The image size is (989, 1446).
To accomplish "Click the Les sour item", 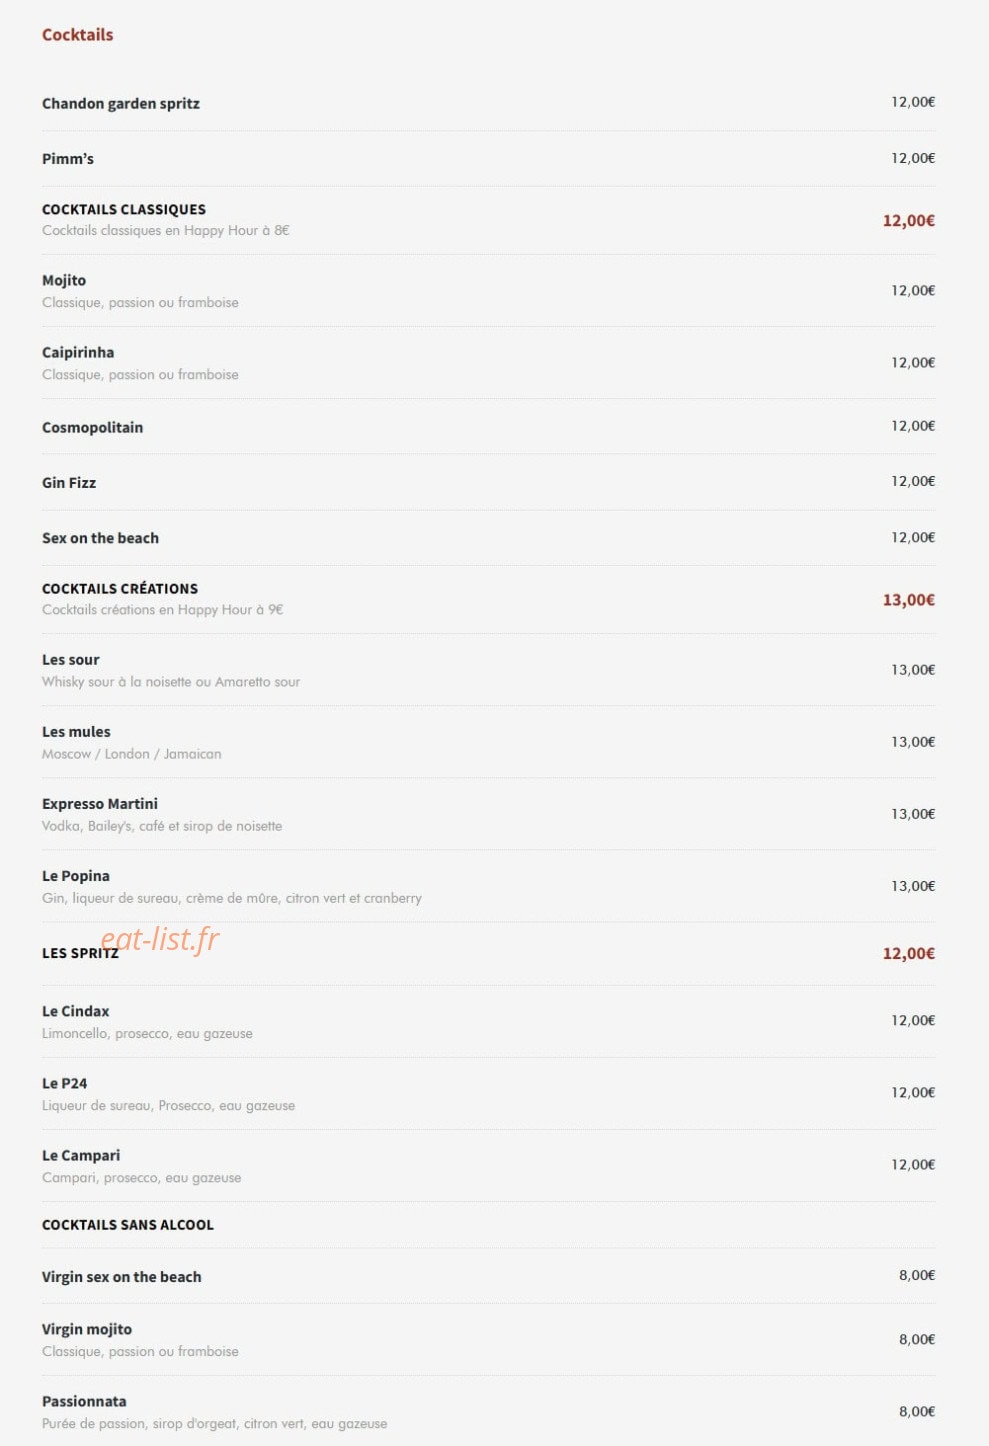I will [x=71, y=660].
